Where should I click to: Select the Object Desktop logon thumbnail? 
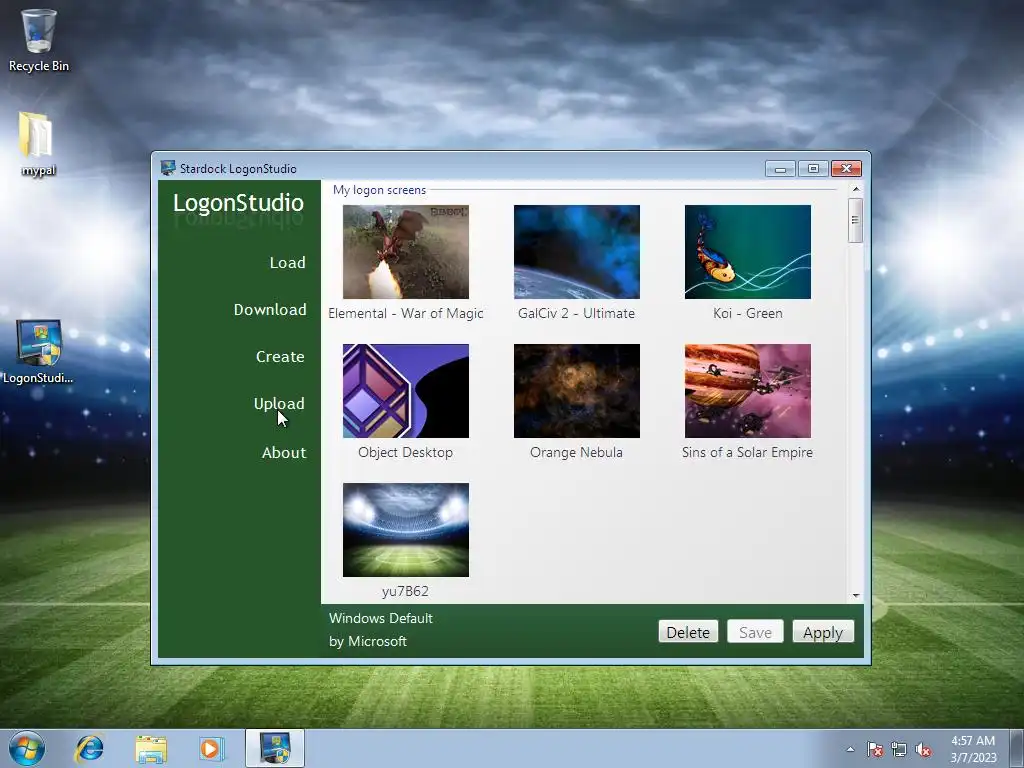(406, 391)
